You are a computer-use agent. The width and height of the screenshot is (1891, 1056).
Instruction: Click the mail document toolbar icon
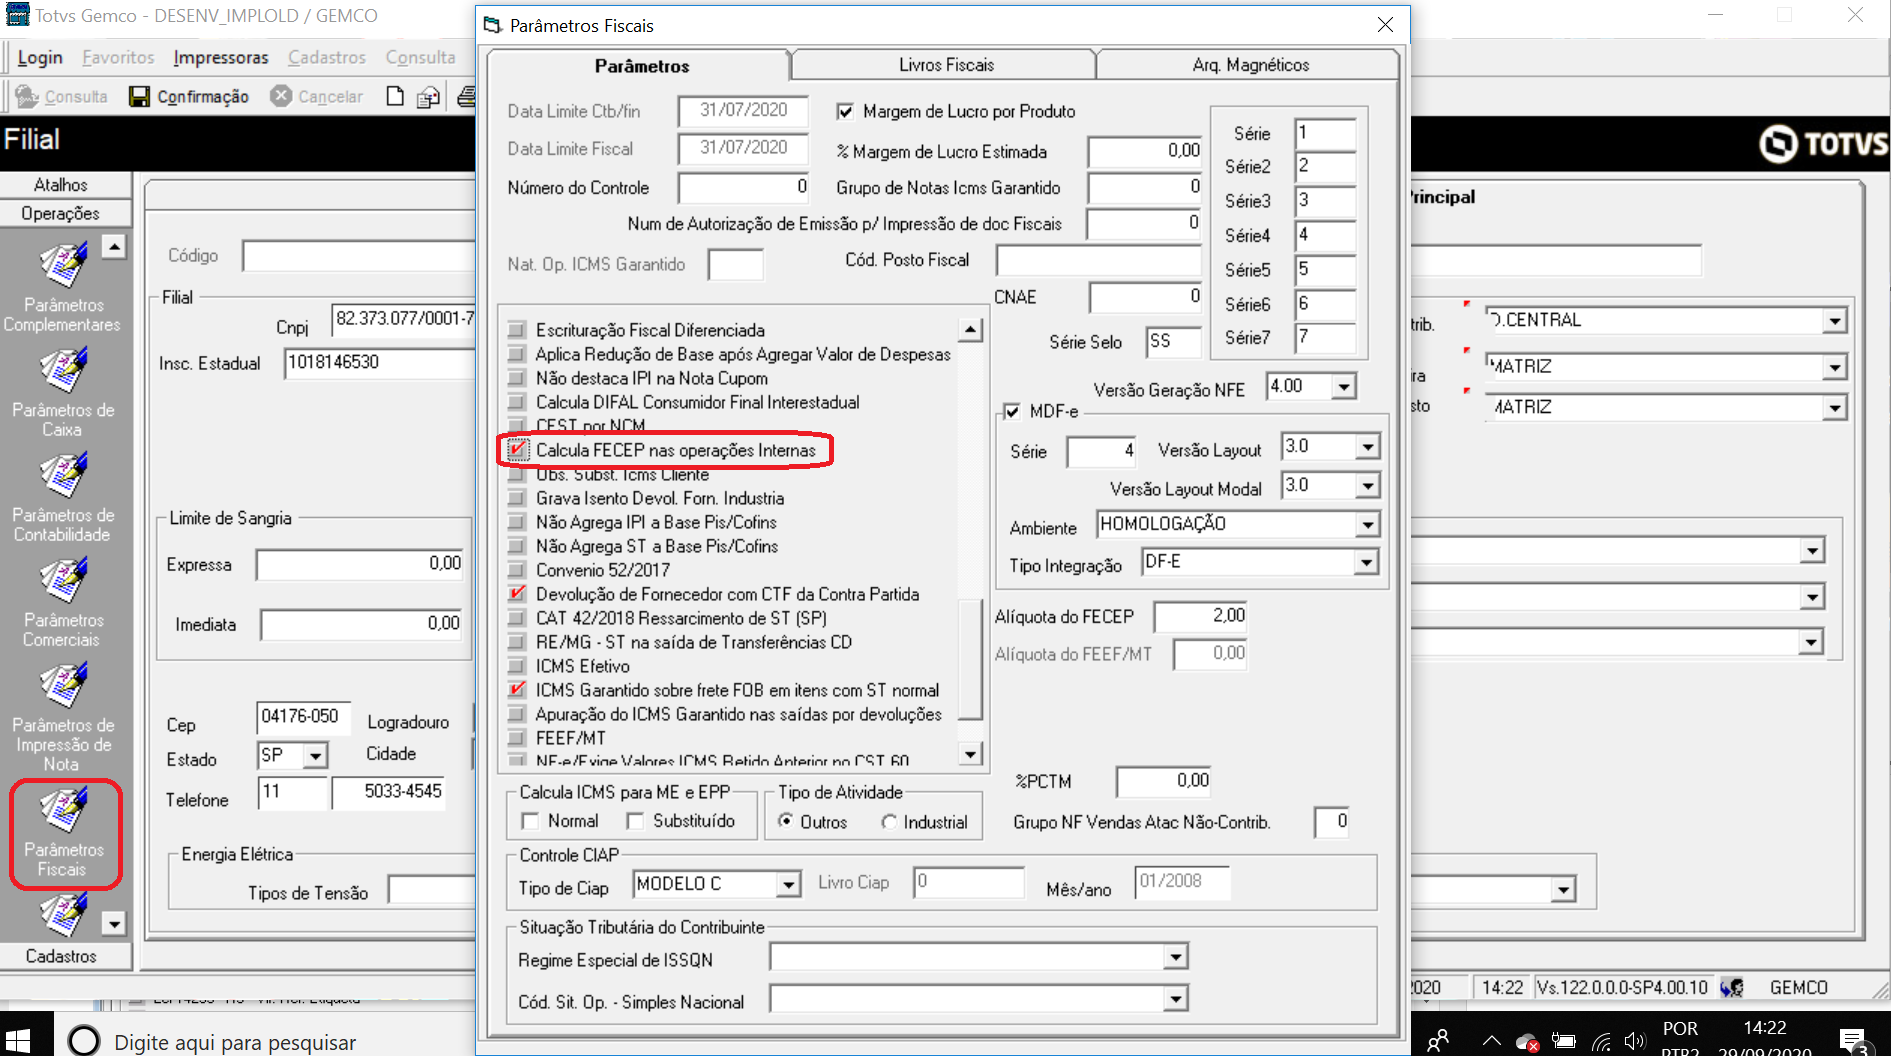point(429,96)
